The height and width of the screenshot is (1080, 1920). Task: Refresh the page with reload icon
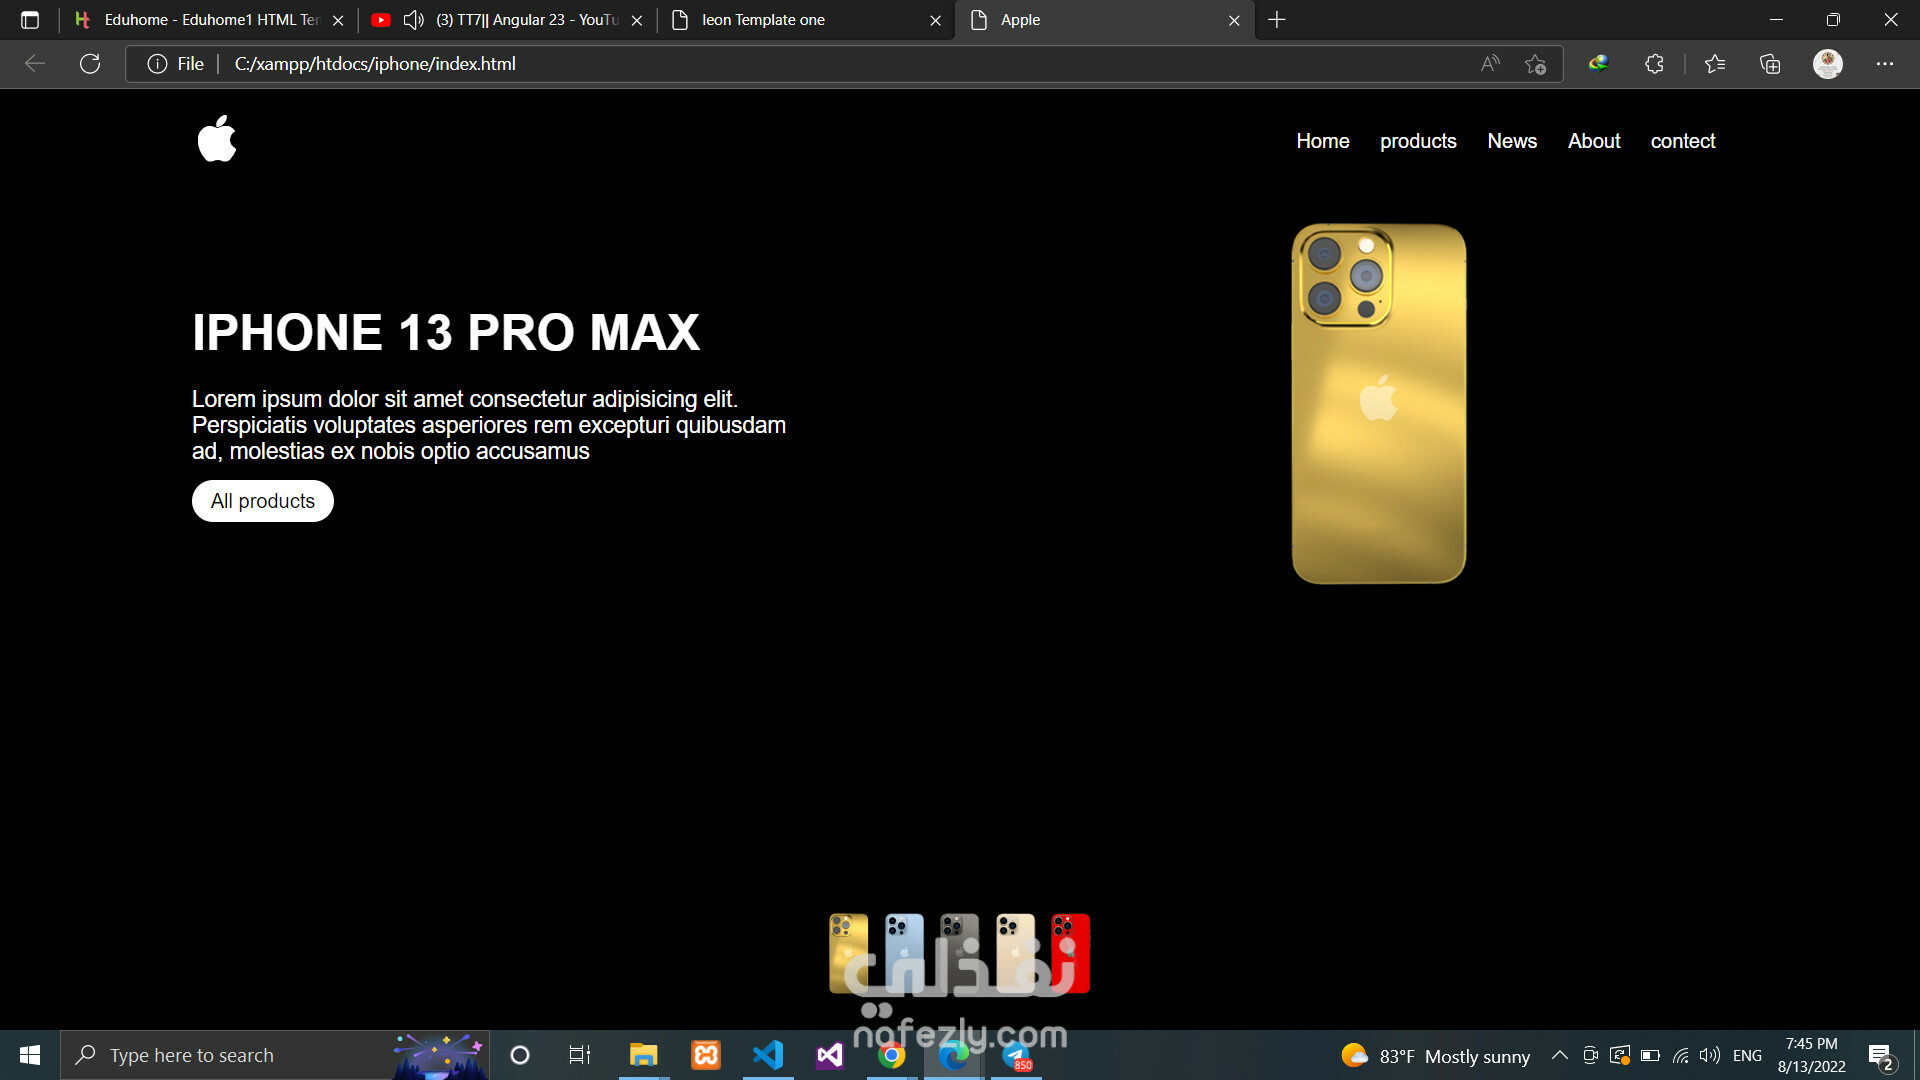(90, 64)
